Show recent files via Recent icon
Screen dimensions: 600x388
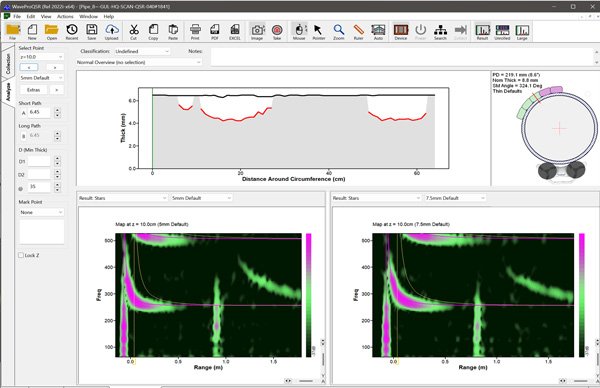tap(72, 31)
